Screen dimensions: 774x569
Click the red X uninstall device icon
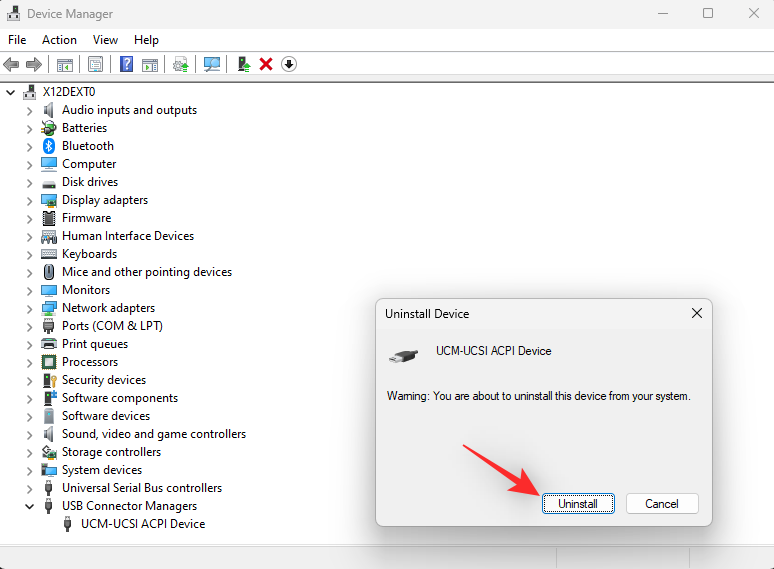tap(266, 64)
